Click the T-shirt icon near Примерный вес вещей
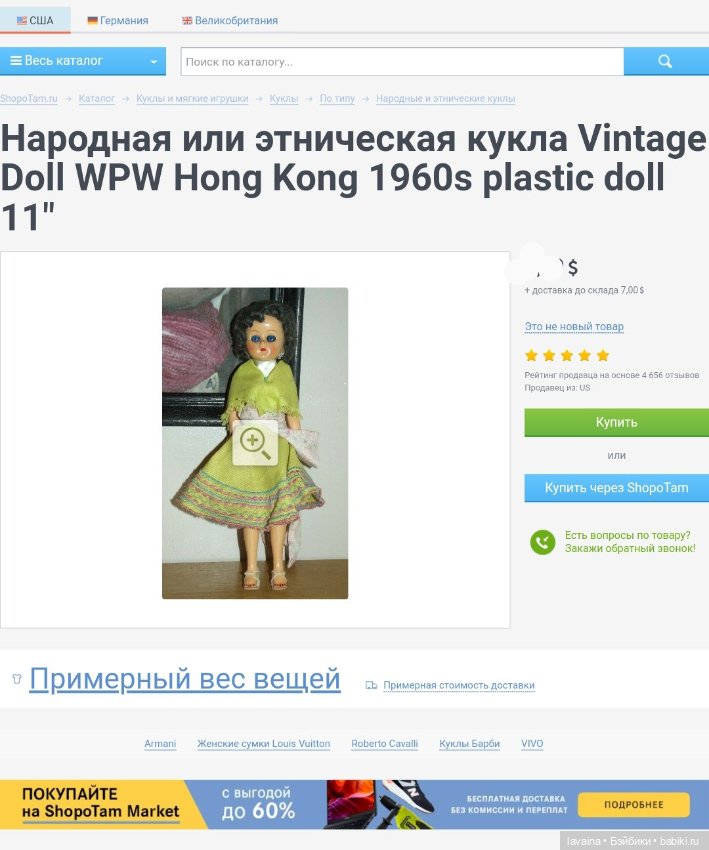The height and width of the screenshot is (850, 709). [x=17, y=678]
